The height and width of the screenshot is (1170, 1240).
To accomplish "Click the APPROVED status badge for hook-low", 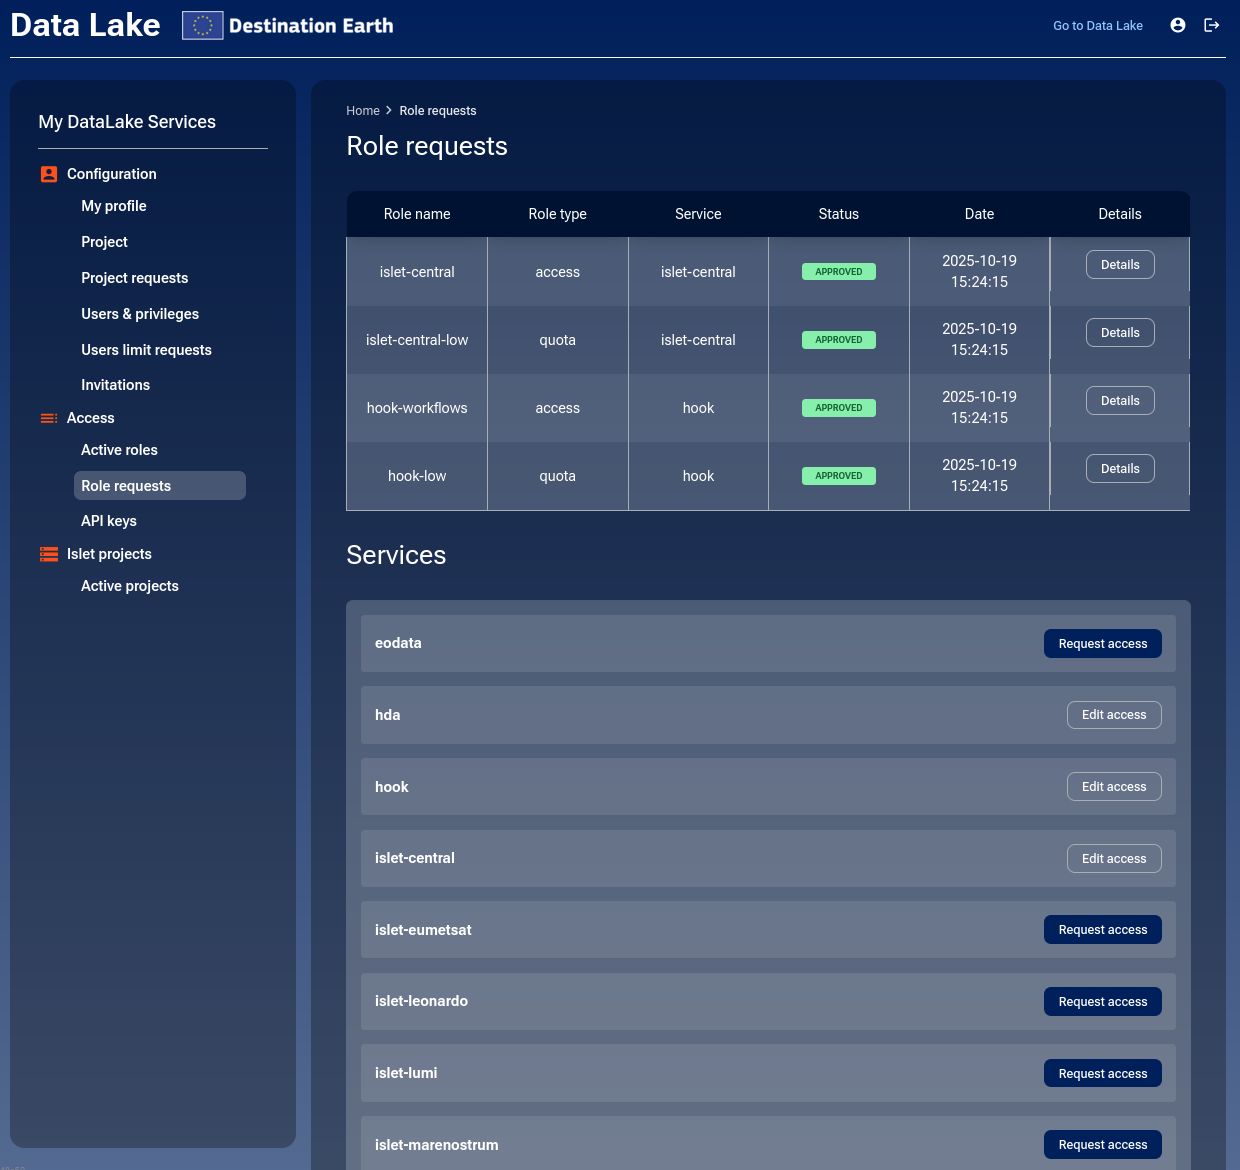I will point(838,476).
